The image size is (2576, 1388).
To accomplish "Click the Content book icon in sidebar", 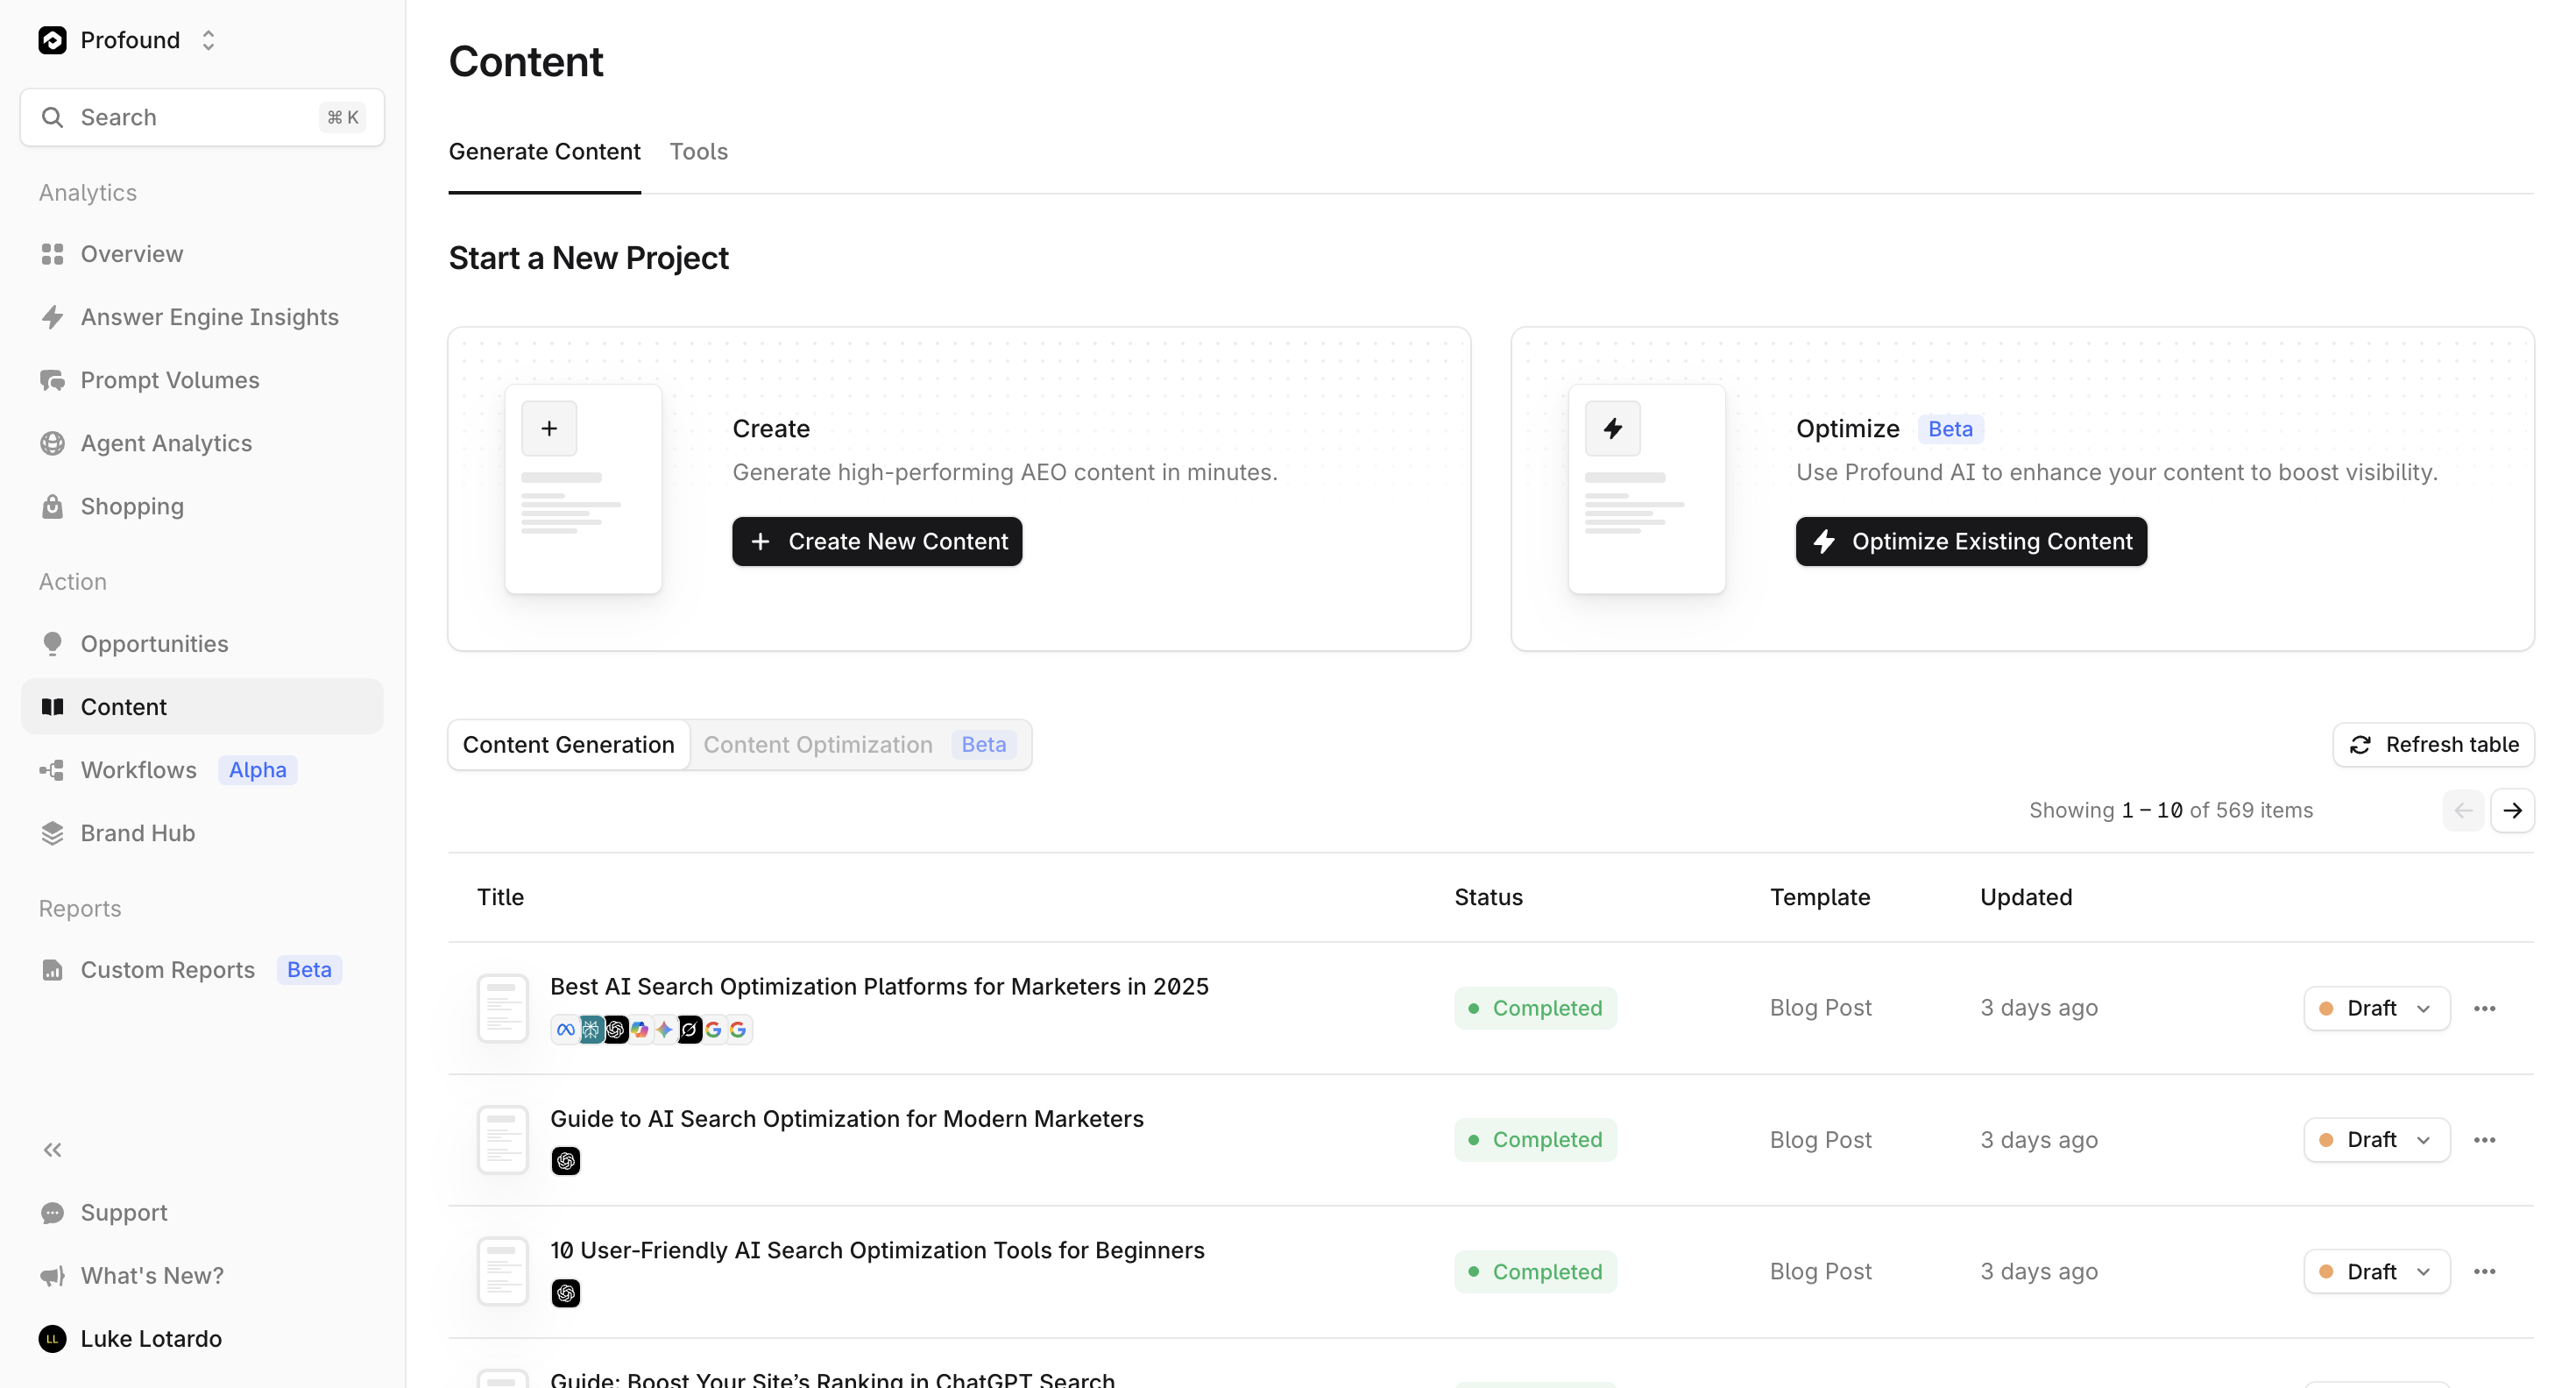I will pos(52,707).
